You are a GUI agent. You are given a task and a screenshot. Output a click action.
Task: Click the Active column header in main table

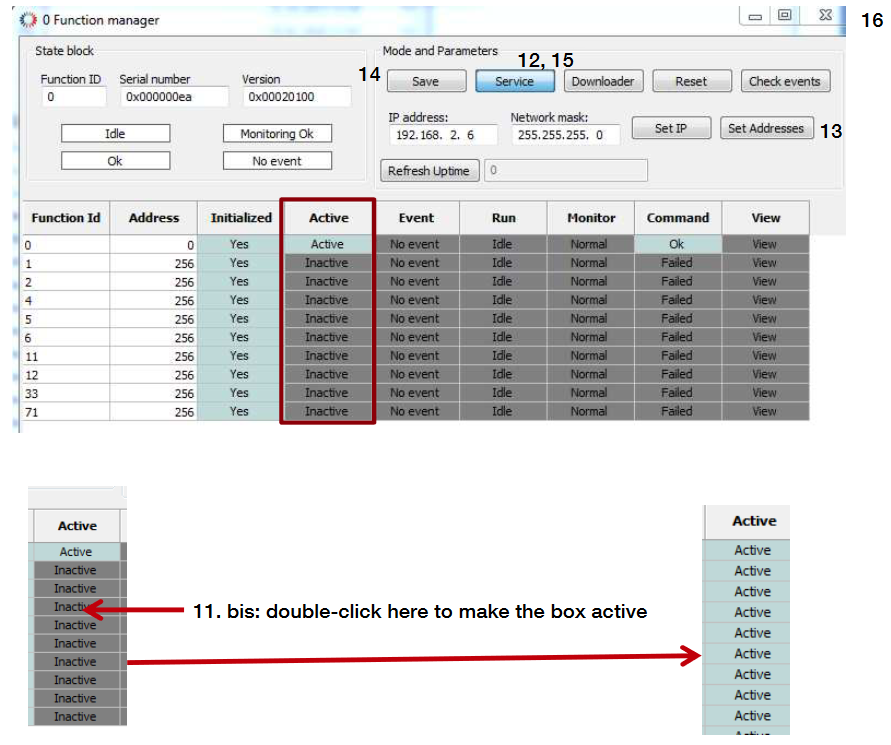(328, 218)
